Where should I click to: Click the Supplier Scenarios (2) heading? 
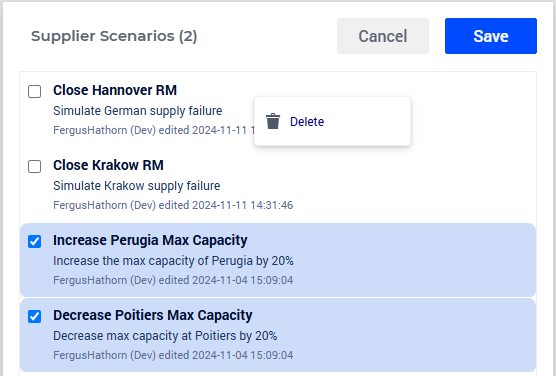114,36
